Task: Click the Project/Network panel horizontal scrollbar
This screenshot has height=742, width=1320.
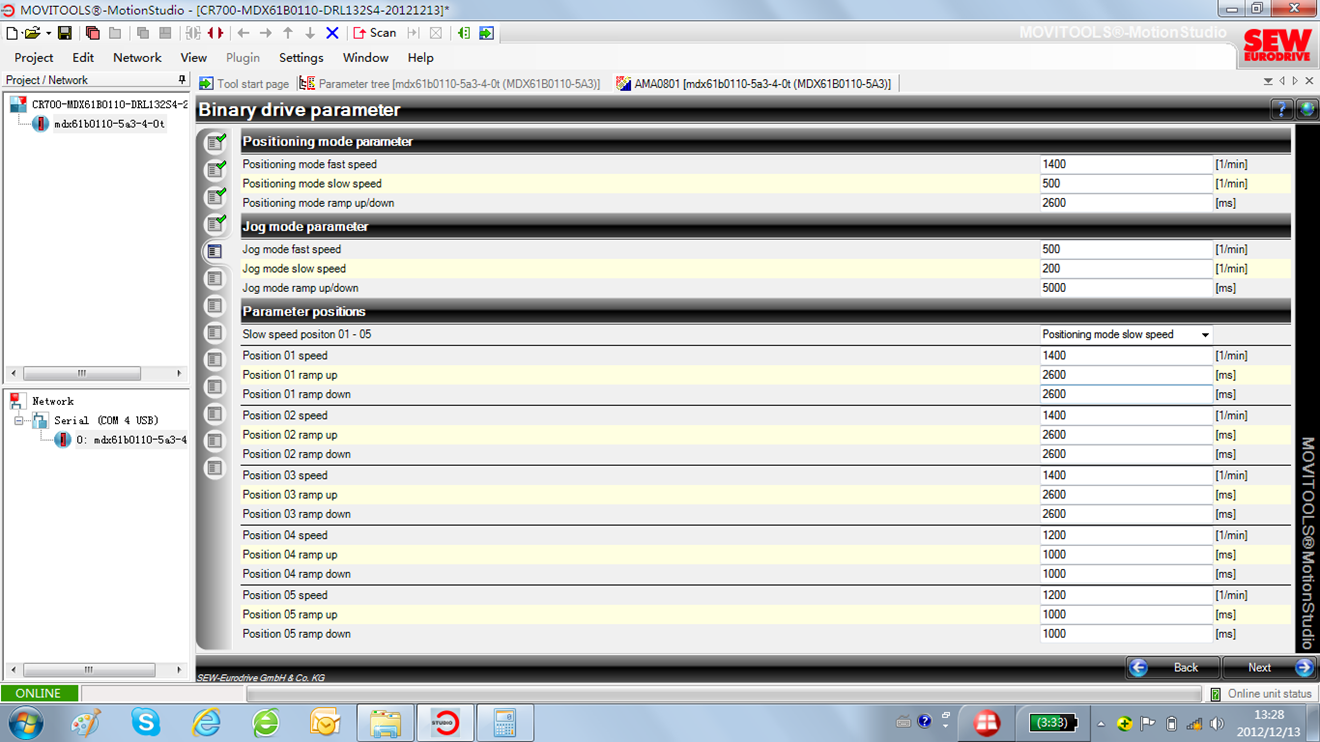Action: (x=82, y=373)
